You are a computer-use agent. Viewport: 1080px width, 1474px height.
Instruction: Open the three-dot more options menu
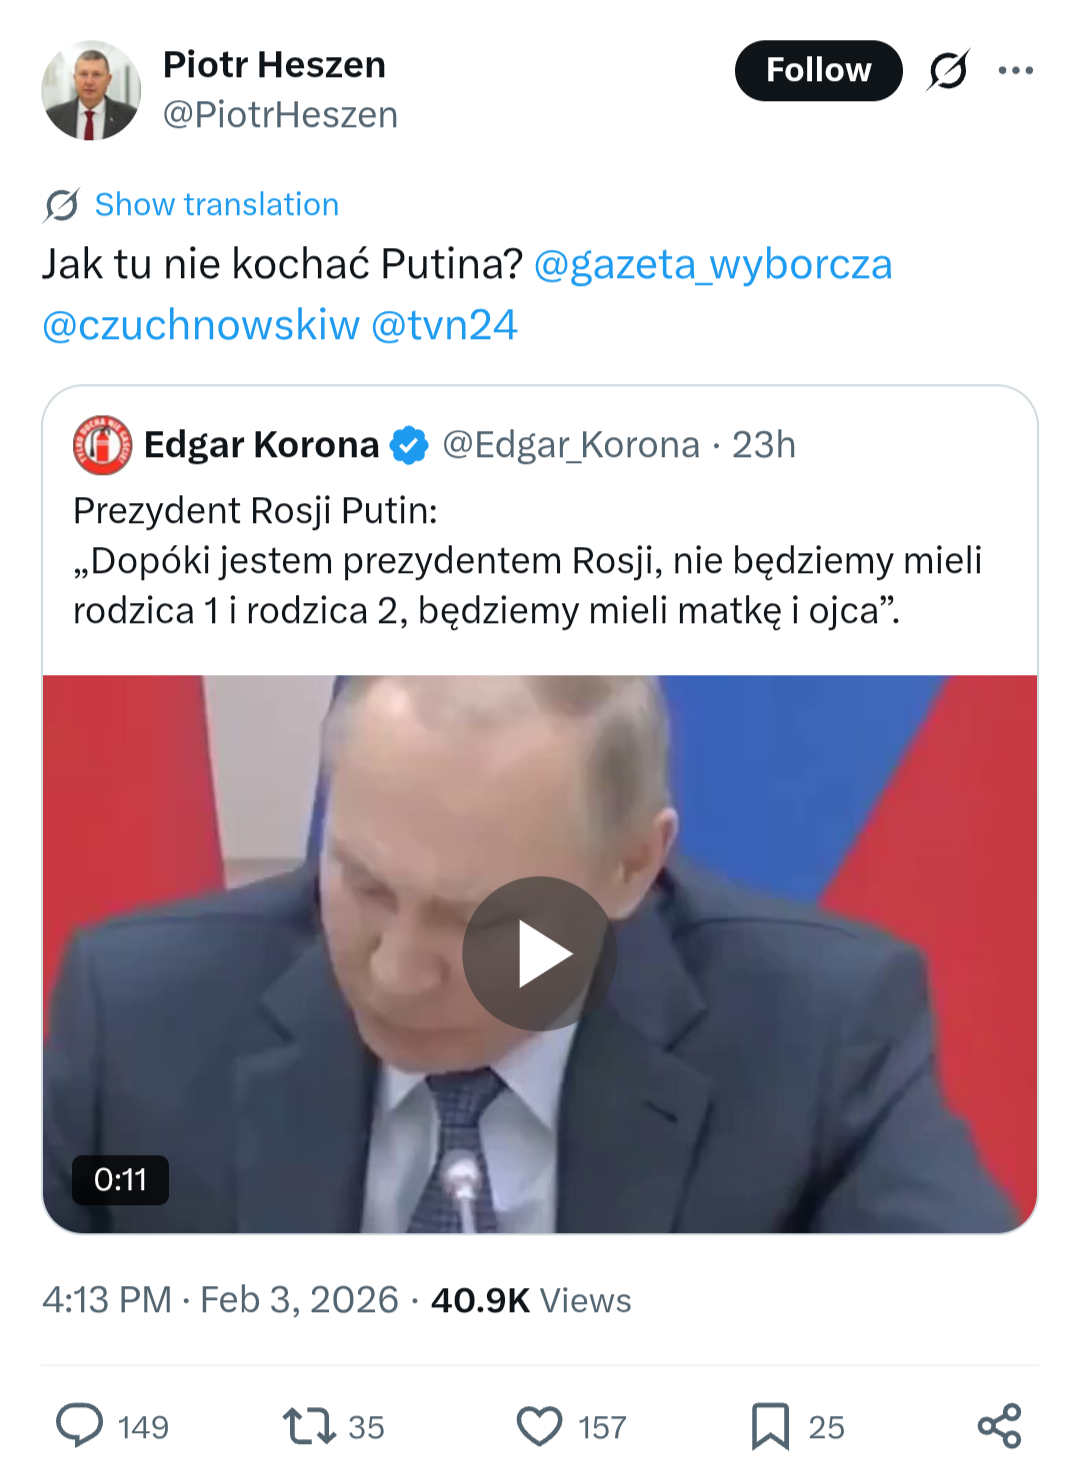pos(1015,70)
